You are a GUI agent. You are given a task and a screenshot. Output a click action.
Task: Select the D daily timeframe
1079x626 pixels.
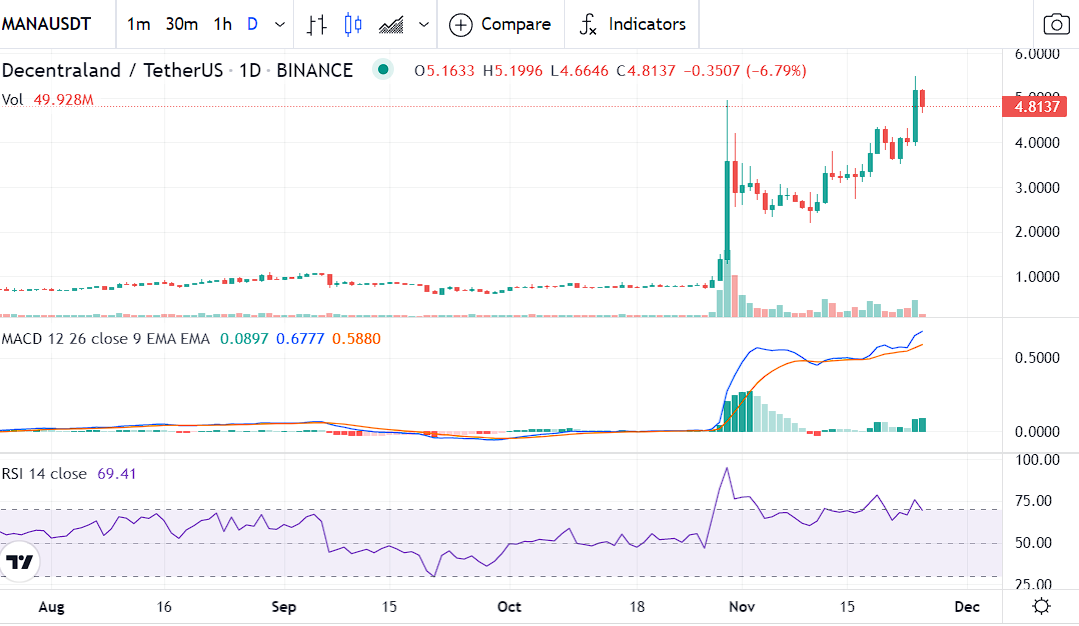(252, 25)
